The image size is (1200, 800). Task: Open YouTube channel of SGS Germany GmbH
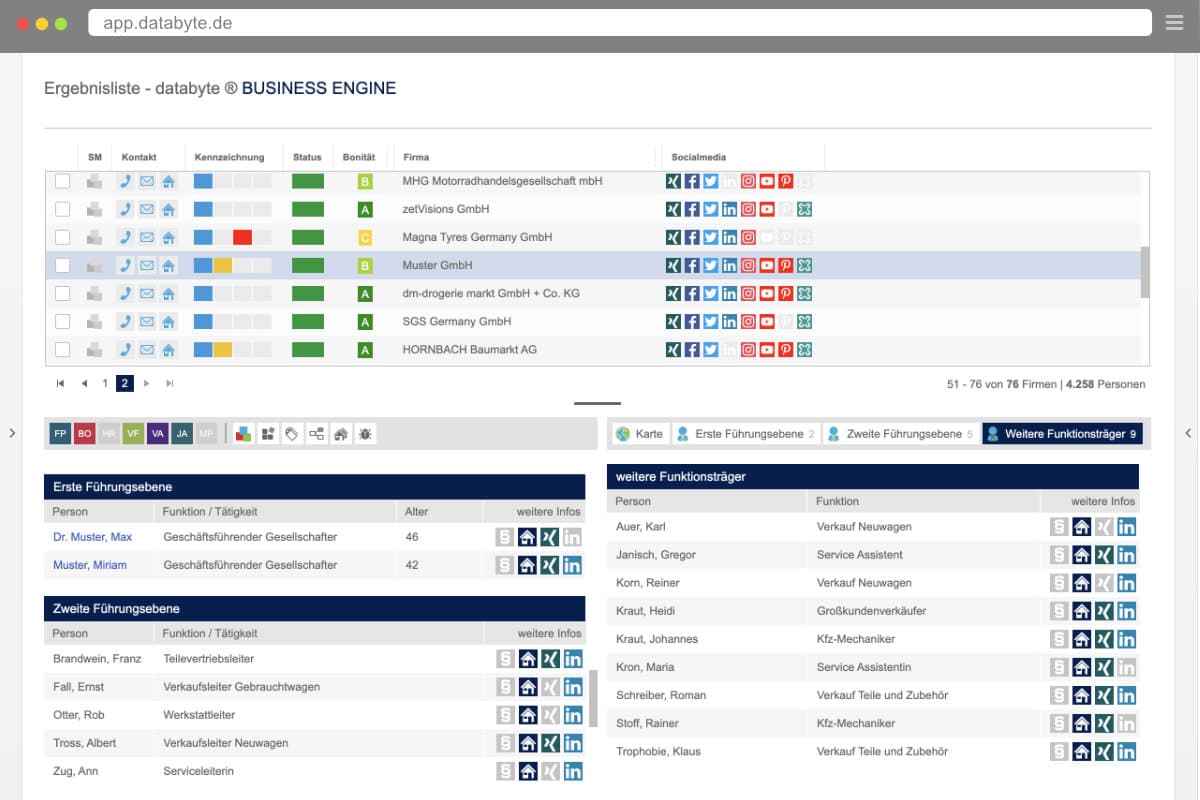pyautogui.click(x=767, y=321)
